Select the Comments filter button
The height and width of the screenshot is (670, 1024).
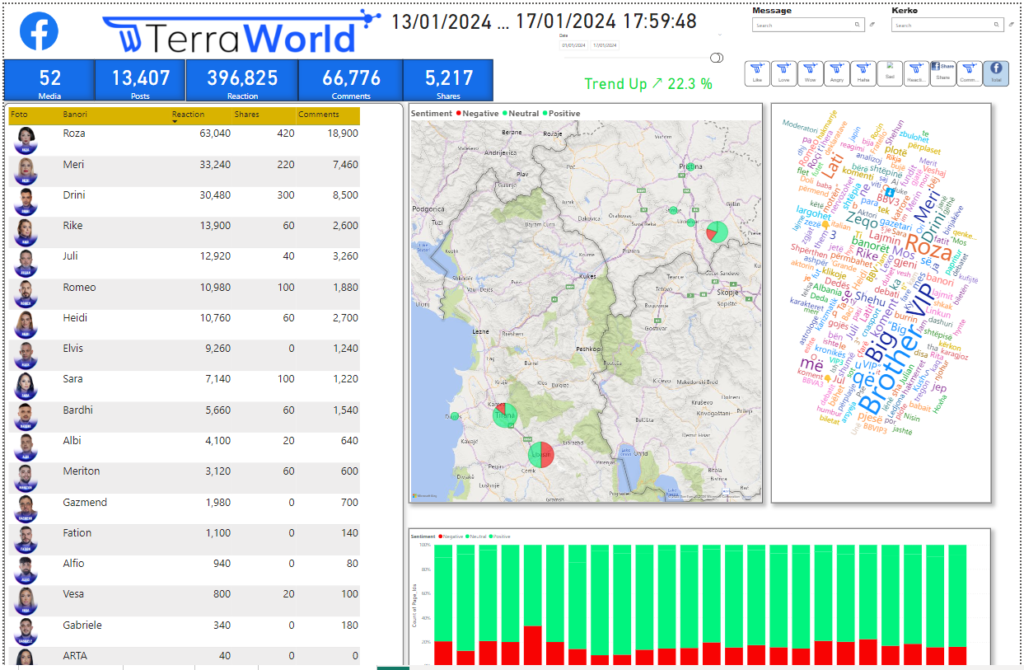point(969,73)
